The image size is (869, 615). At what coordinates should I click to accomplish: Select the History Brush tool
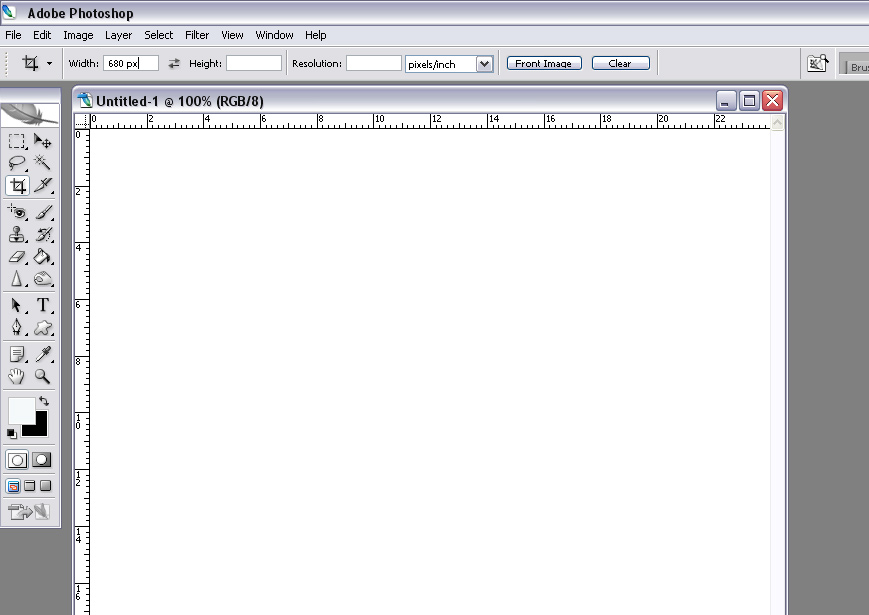click(43, 234)
